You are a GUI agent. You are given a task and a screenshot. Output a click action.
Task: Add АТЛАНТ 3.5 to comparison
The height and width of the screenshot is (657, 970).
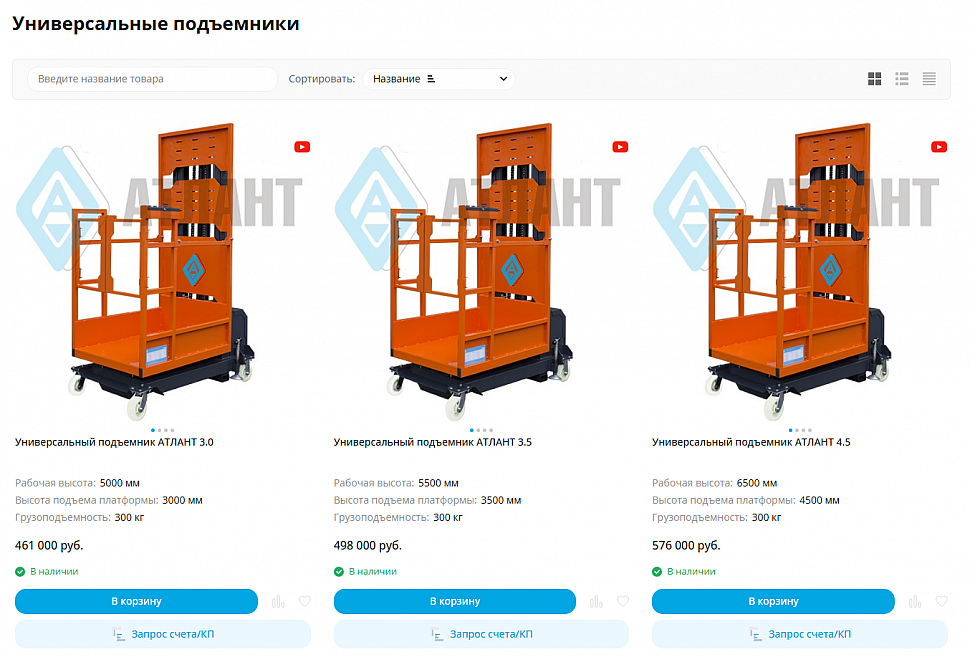[x=596, y=601]
